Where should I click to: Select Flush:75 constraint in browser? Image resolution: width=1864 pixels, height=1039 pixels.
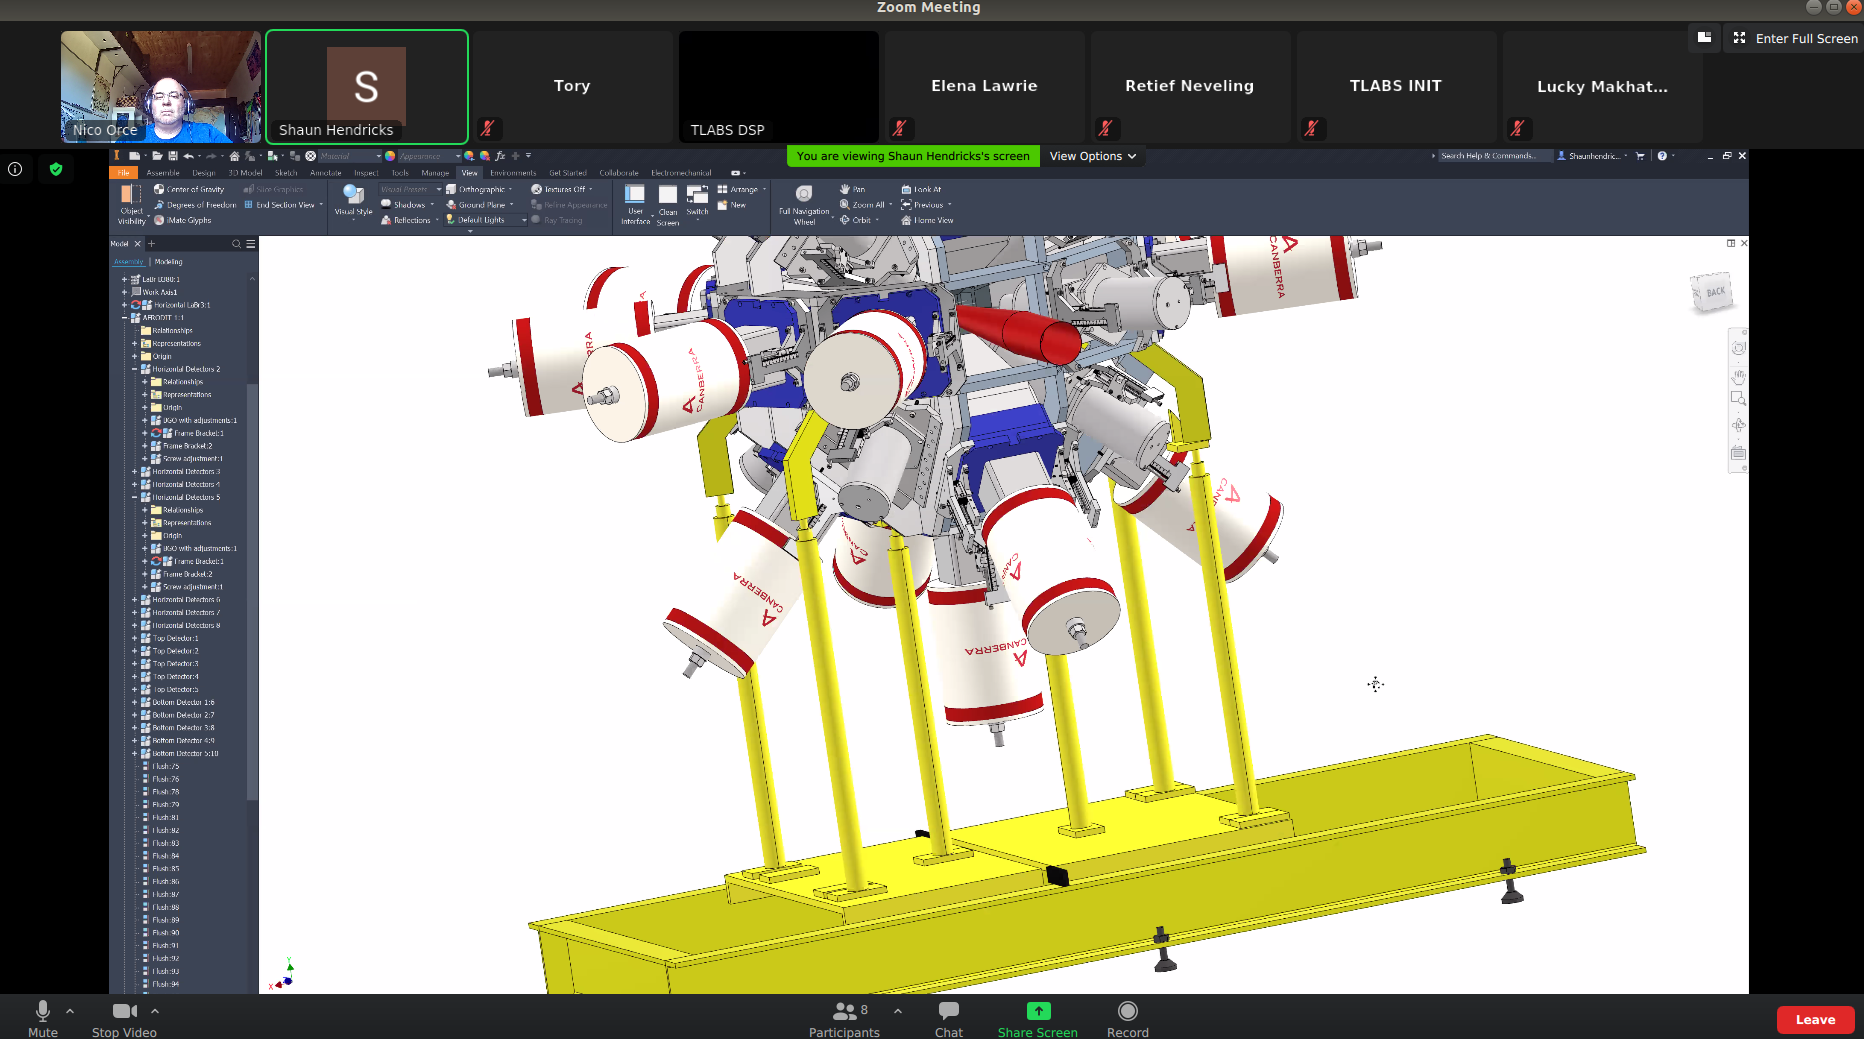click(161, 766)
